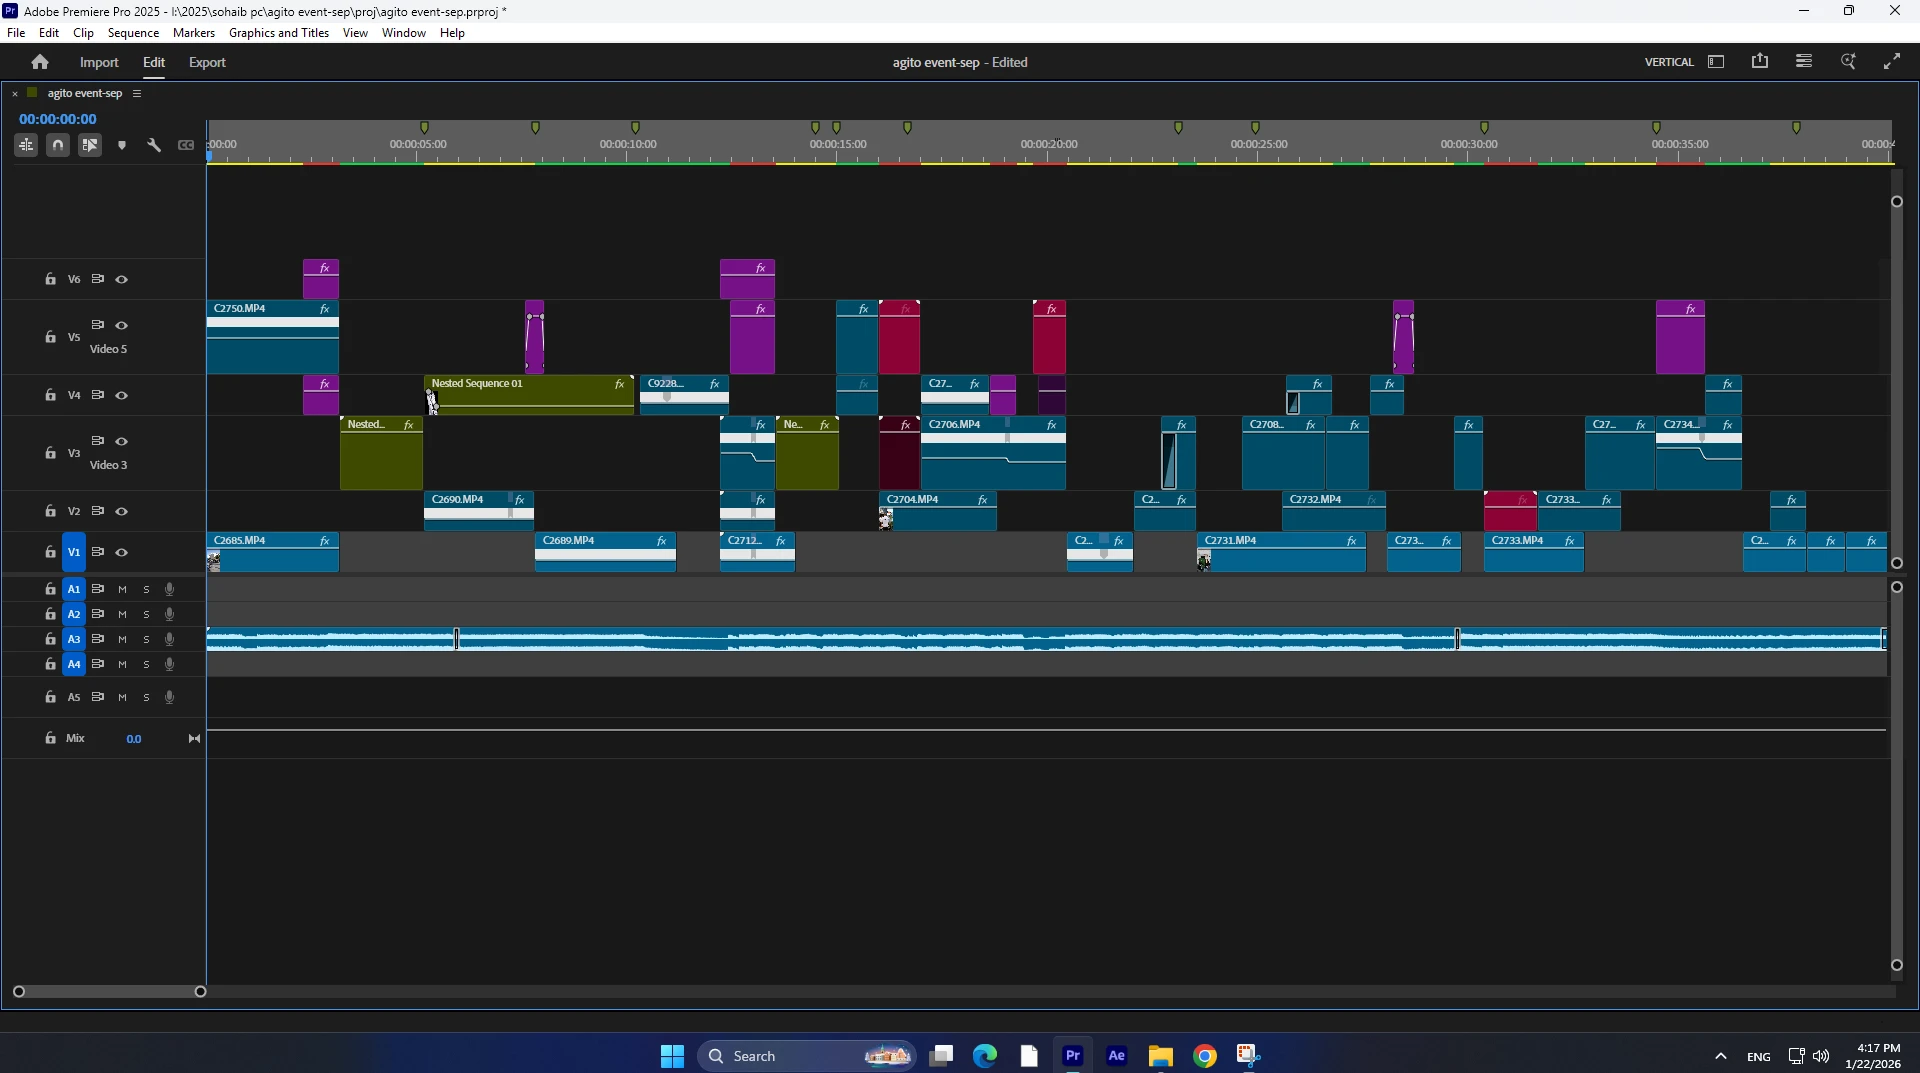The image size is (1920, 1073).
Task: Click the Windows Search box
Action: (x=808, y=1056)
